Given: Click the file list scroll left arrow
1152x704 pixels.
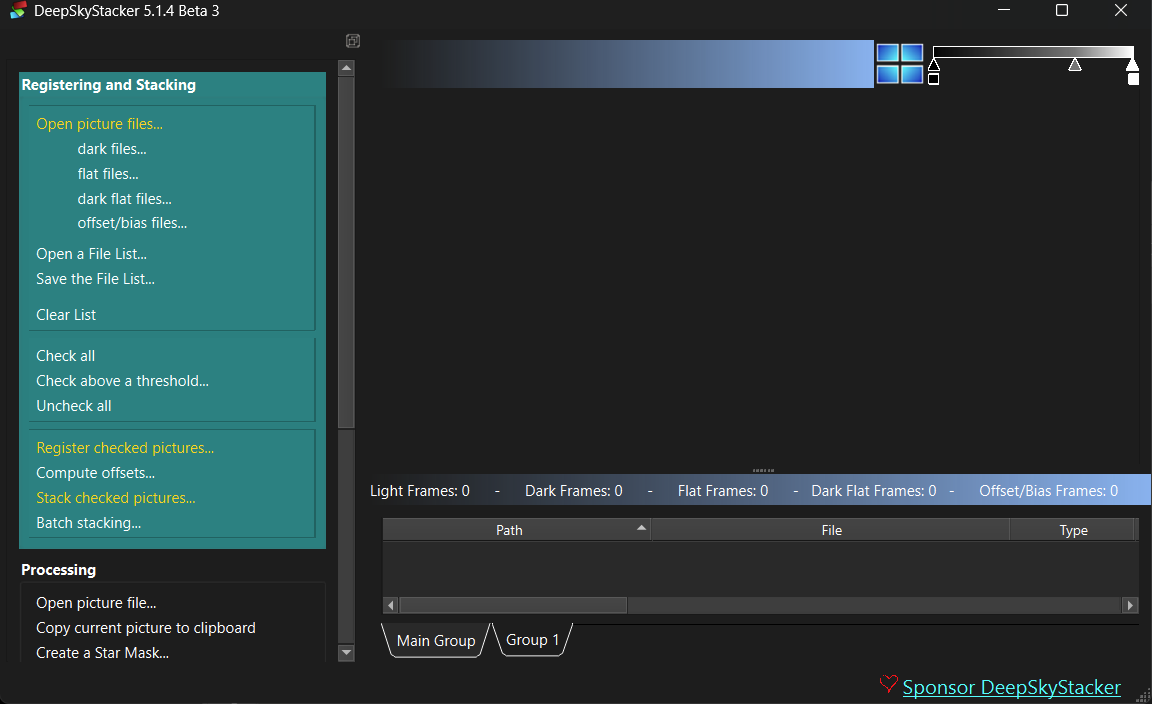Looking at the screenshot, I should (391, 606).
